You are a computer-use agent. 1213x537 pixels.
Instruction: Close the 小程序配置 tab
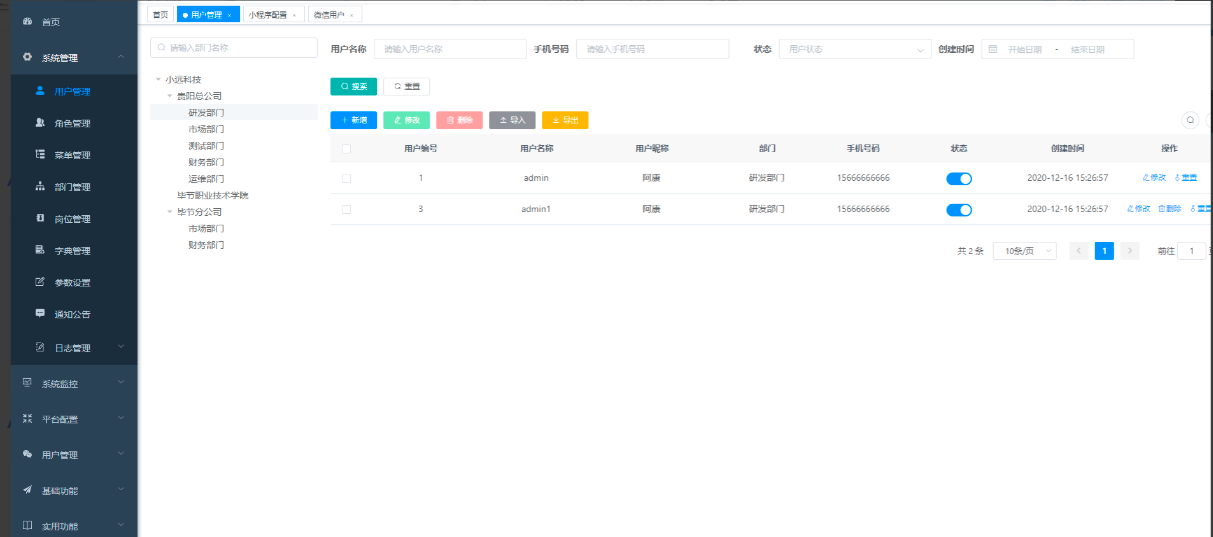click(293, 15)
